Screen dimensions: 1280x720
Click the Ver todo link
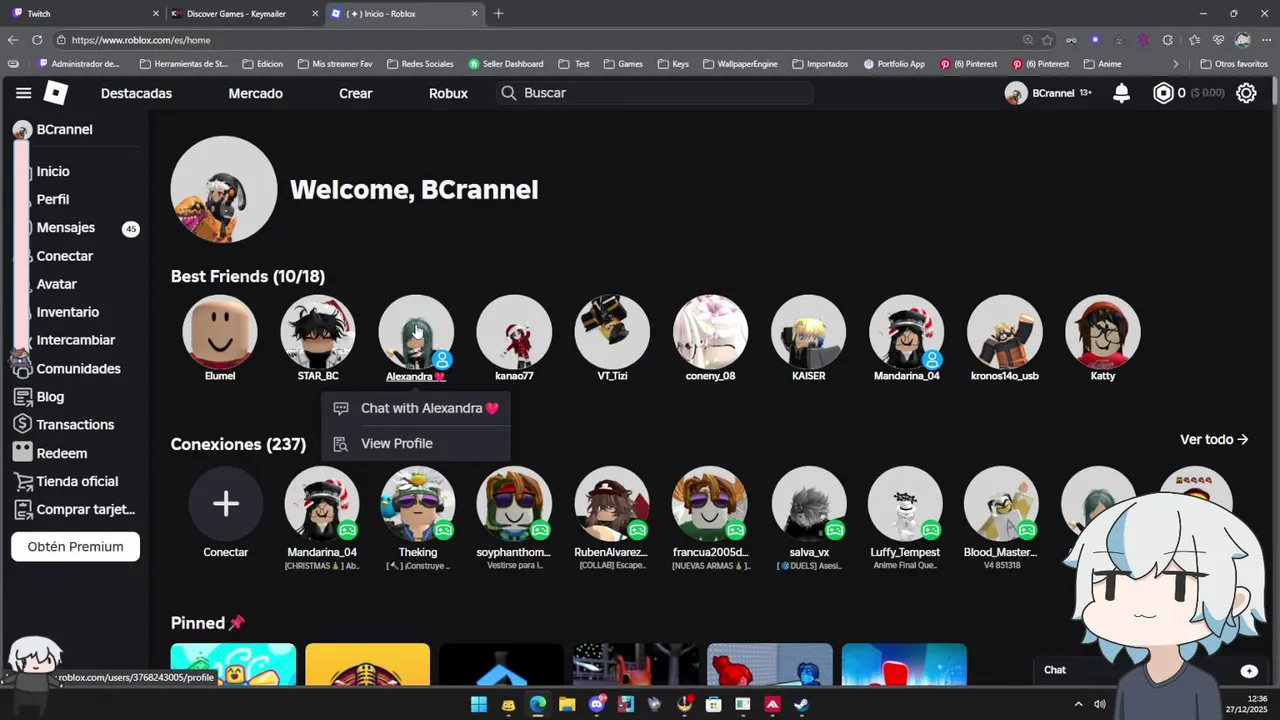pyautogui.click(x=1214, y=439)
